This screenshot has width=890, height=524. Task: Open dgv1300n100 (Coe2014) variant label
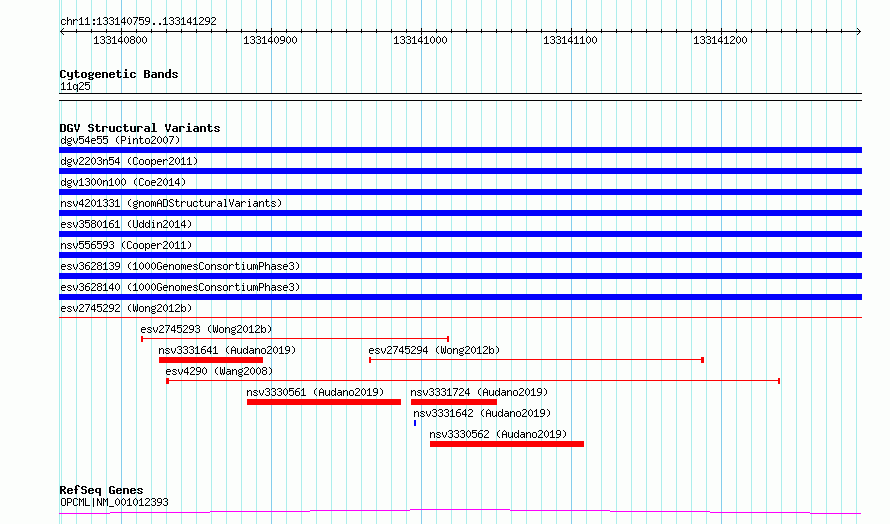pos(123,182)
